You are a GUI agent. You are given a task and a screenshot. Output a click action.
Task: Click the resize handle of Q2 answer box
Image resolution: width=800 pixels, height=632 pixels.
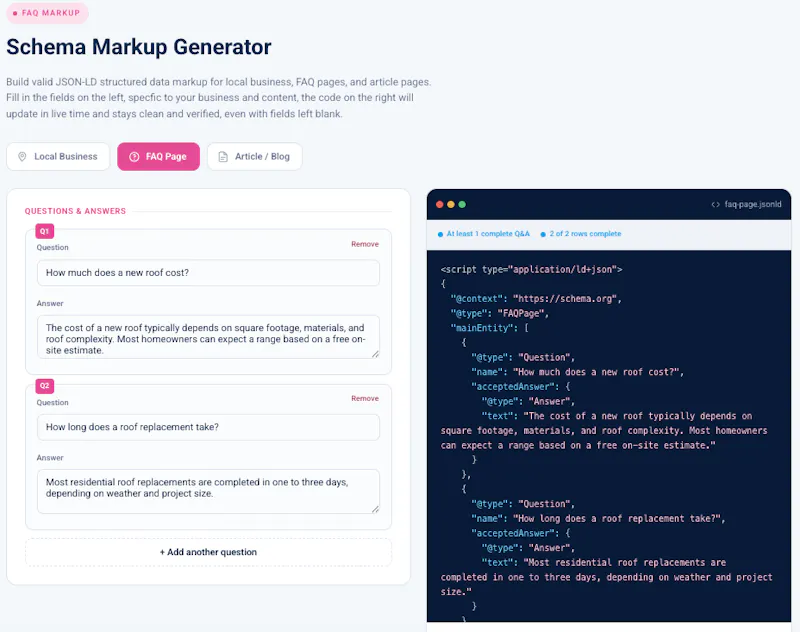[375, 509]
